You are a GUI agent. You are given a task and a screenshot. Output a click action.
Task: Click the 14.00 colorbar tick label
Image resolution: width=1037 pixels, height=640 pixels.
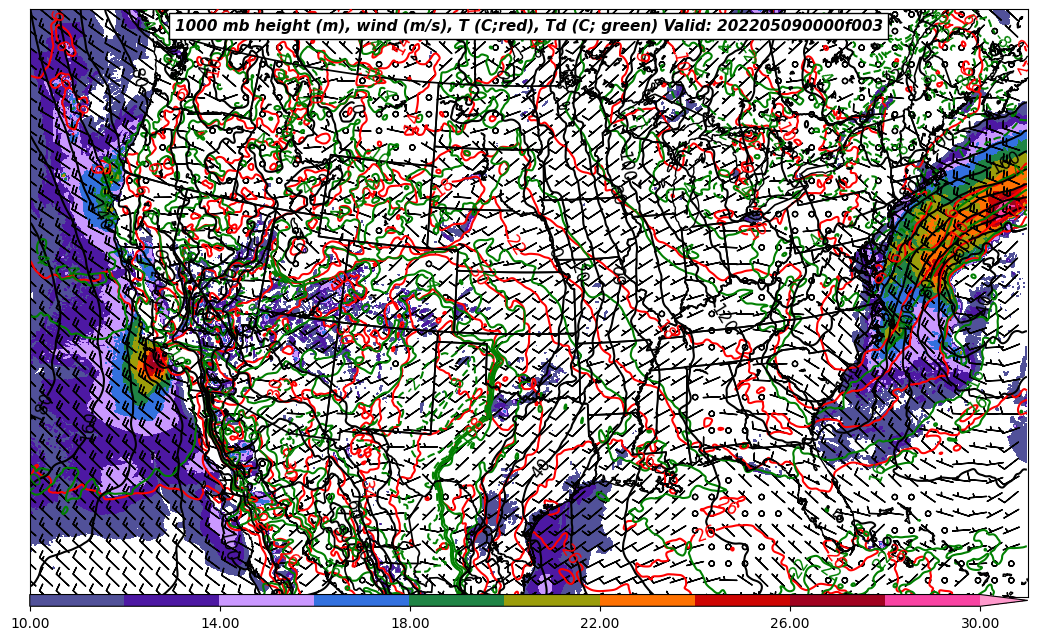(x=220, y=624)
